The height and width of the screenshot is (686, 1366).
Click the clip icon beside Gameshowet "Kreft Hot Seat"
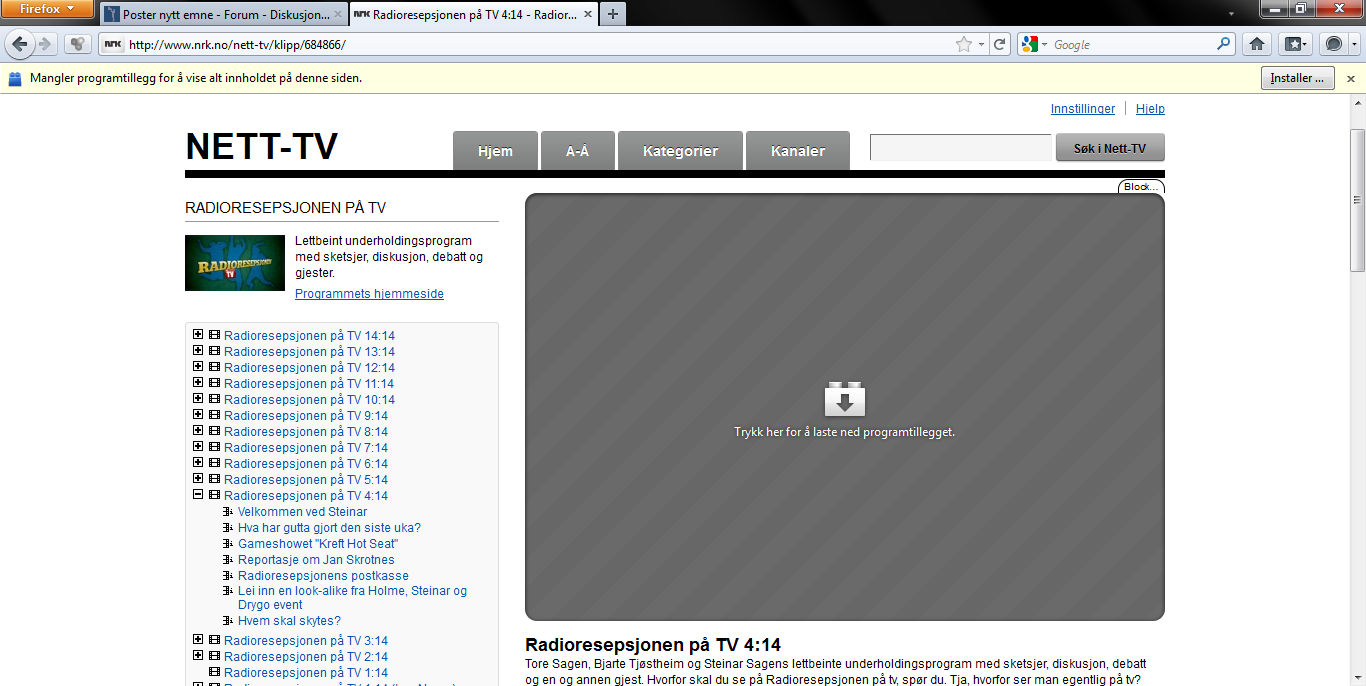pos(228,544)
